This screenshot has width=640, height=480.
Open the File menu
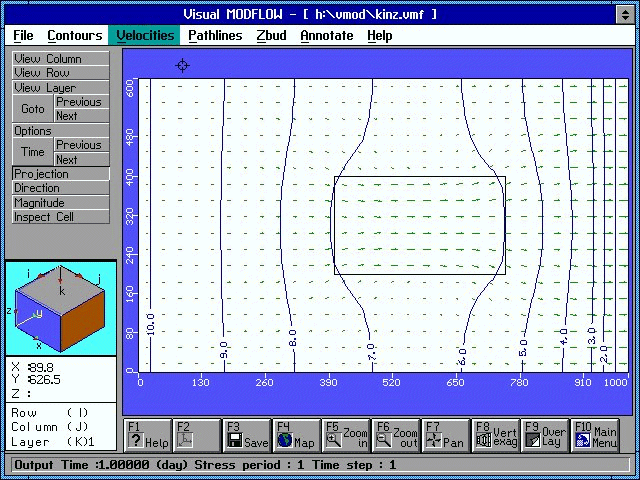(x=23, y=36)
